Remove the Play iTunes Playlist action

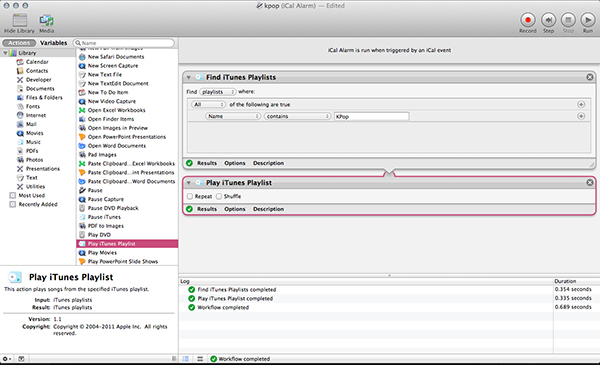point(590,182)
